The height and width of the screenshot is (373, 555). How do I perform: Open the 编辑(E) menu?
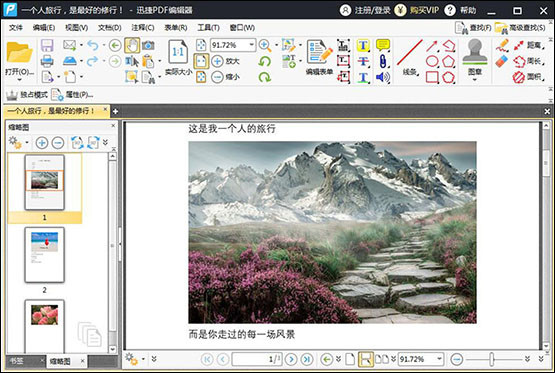[44, 28]
